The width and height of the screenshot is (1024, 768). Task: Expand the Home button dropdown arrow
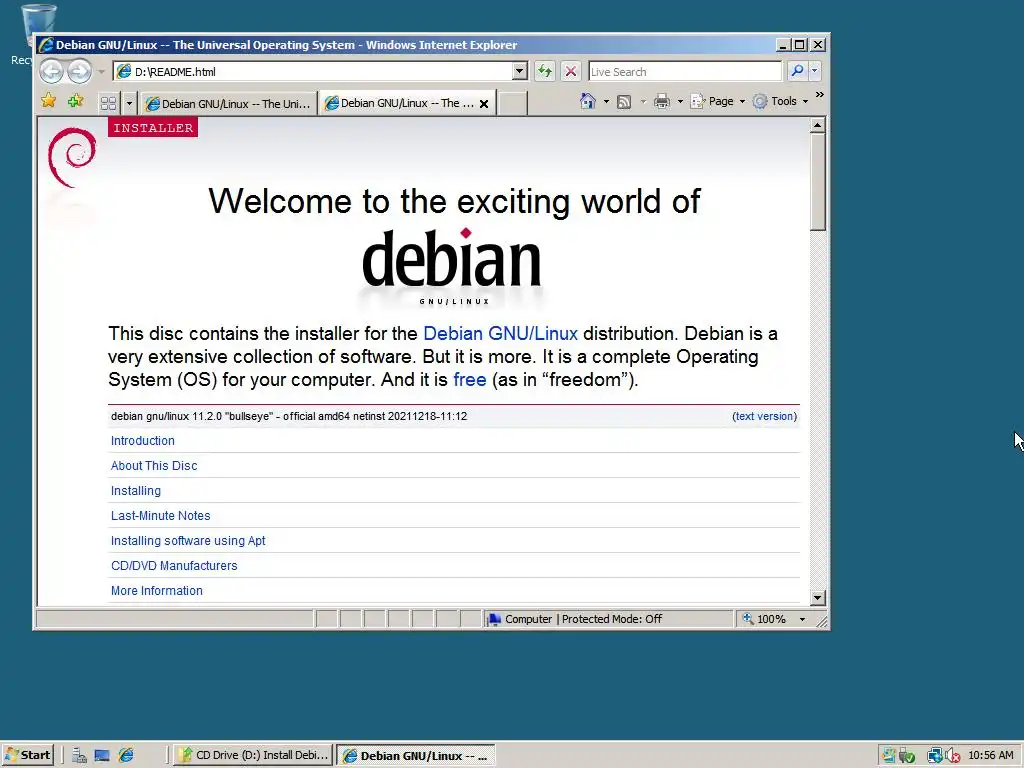point(606,101)
